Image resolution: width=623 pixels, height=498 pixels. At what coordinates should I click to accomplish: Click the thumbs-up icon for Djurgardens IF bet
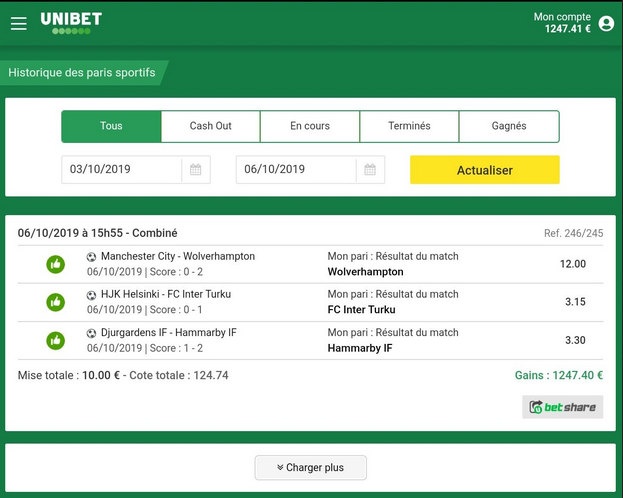56,341
